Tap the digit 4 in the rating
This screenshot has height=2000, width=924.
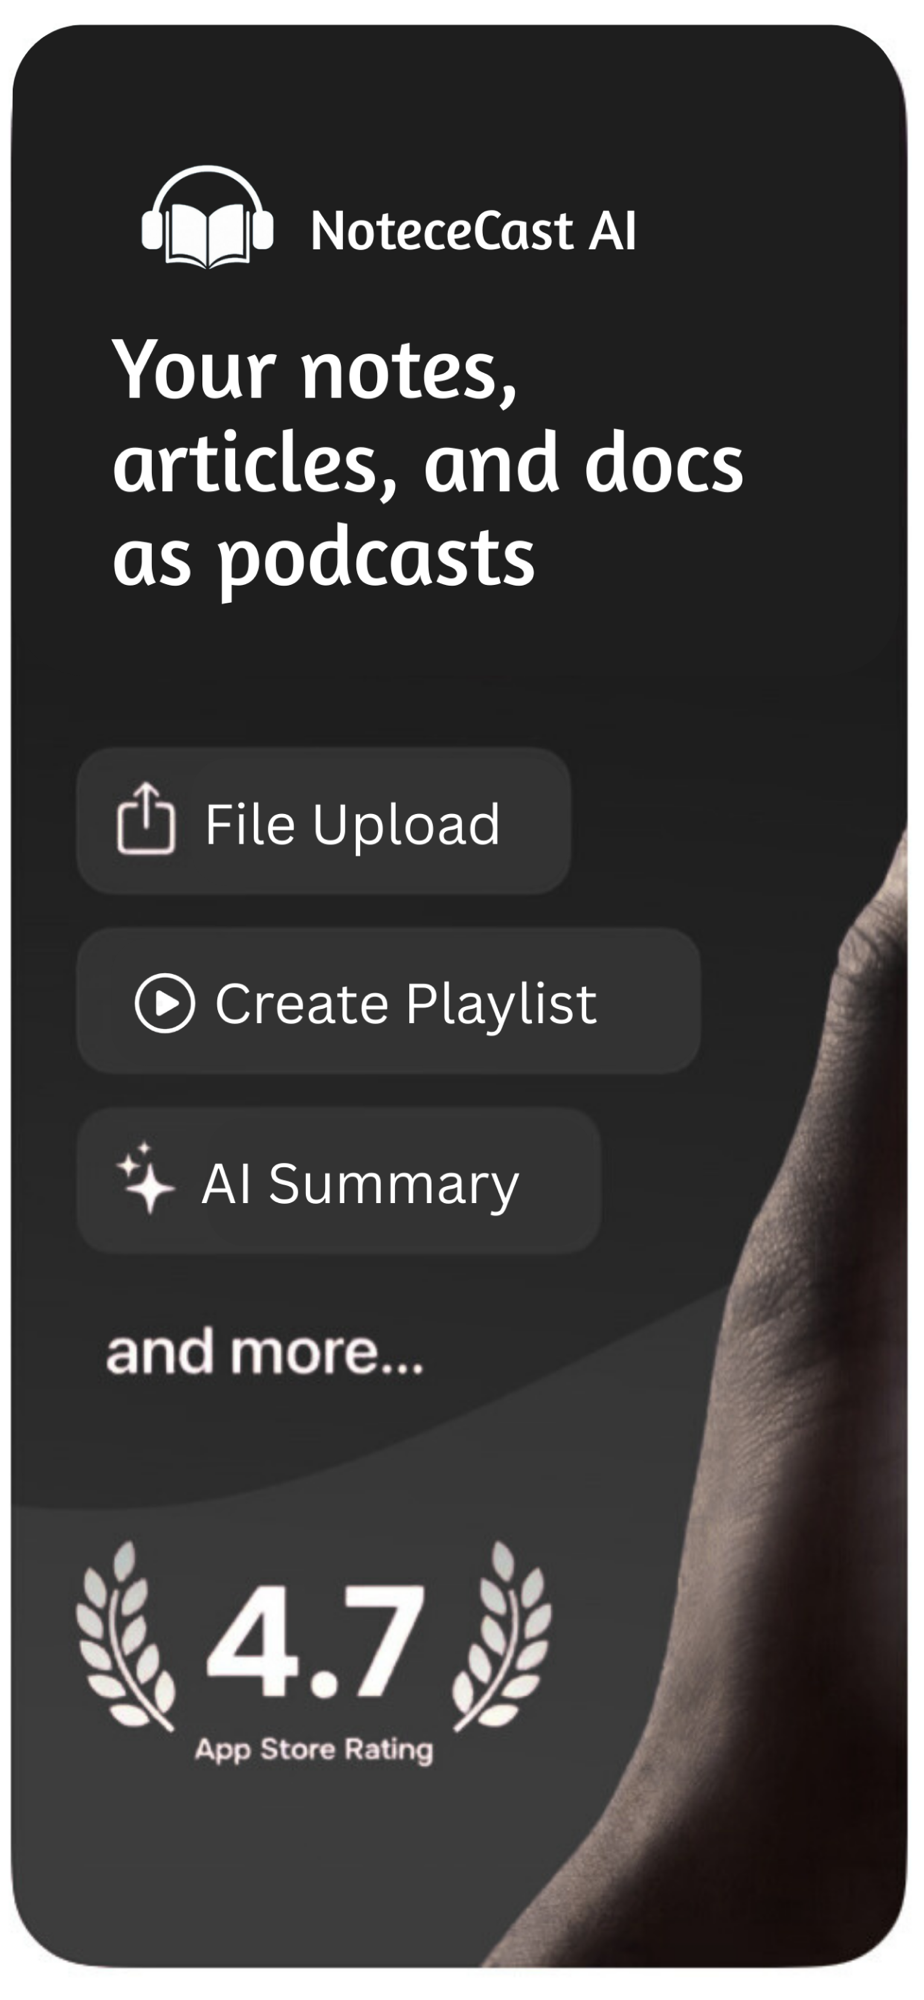[254, 1640]
